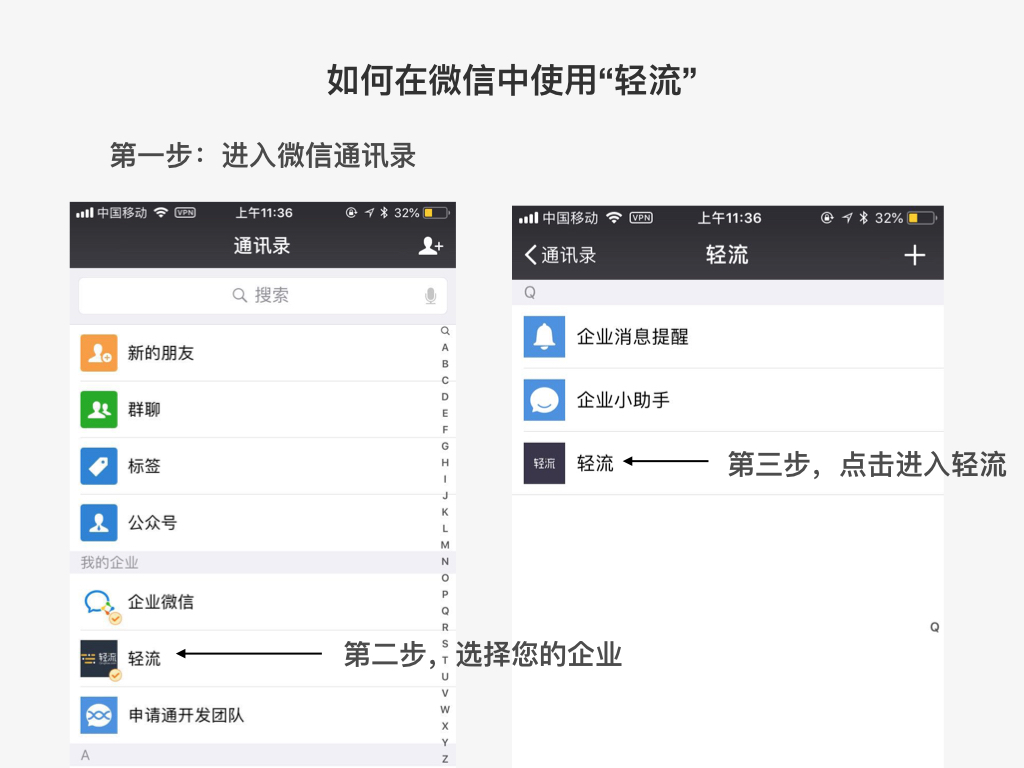Jump to letter P in index bar
This screenshot has width=1024, height=768.
click(445, 594)
